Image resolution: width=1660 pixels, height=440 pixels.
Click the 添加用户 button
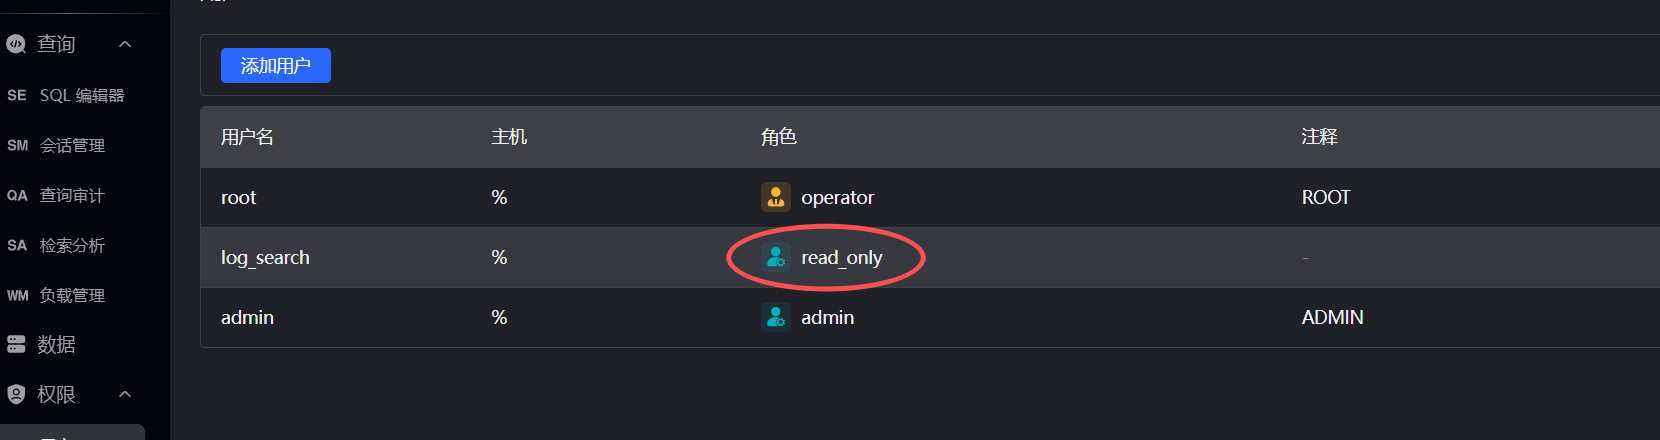[275, 65]
